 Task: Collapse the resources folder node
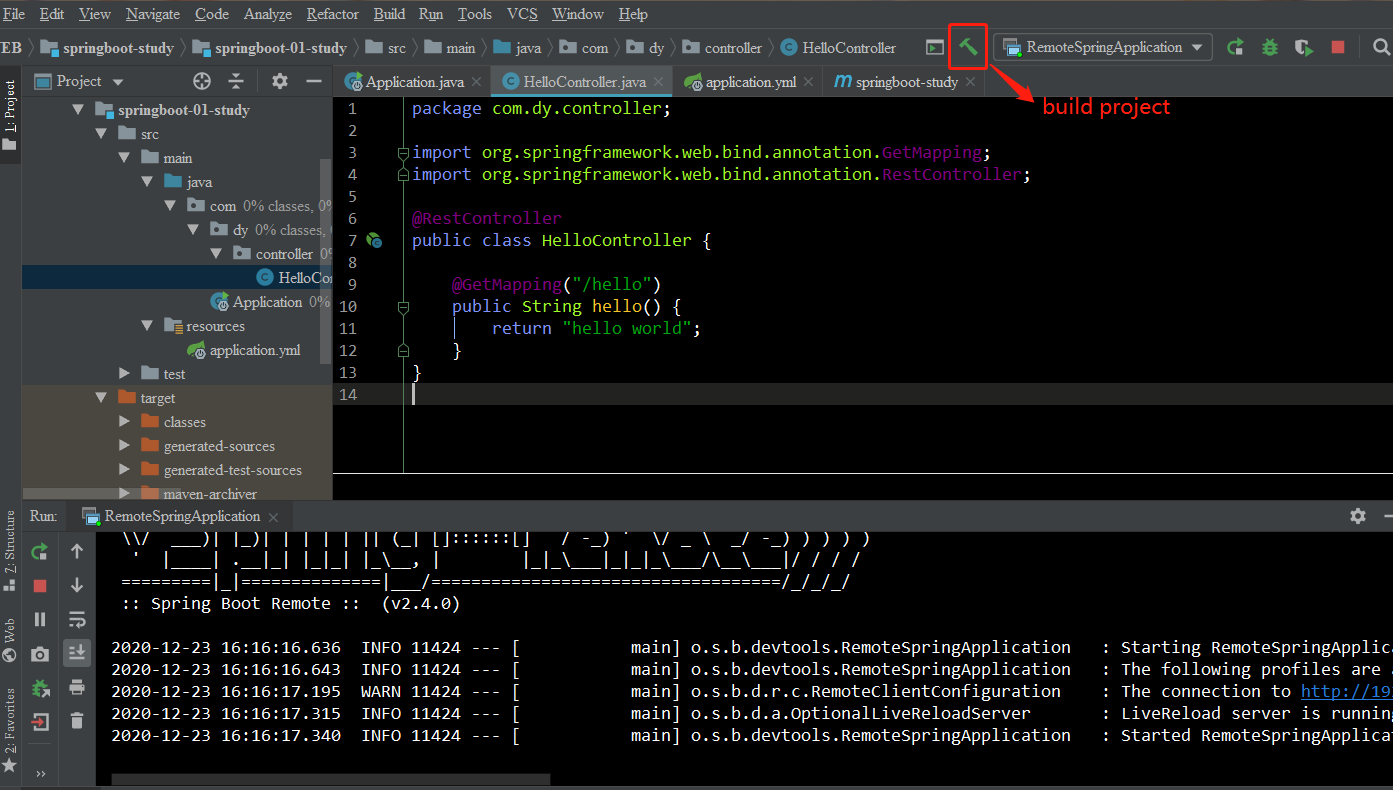[x=146, y=326]
